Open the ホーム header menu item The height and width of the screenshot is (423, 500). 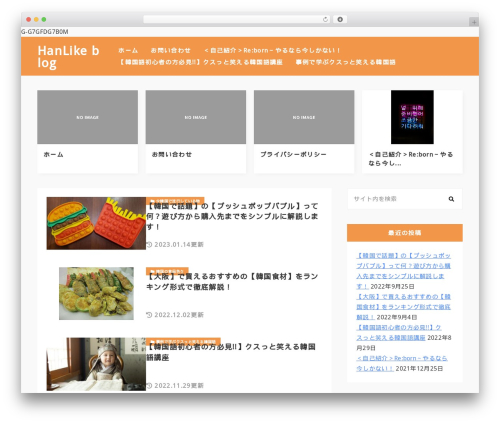[128, 50]
